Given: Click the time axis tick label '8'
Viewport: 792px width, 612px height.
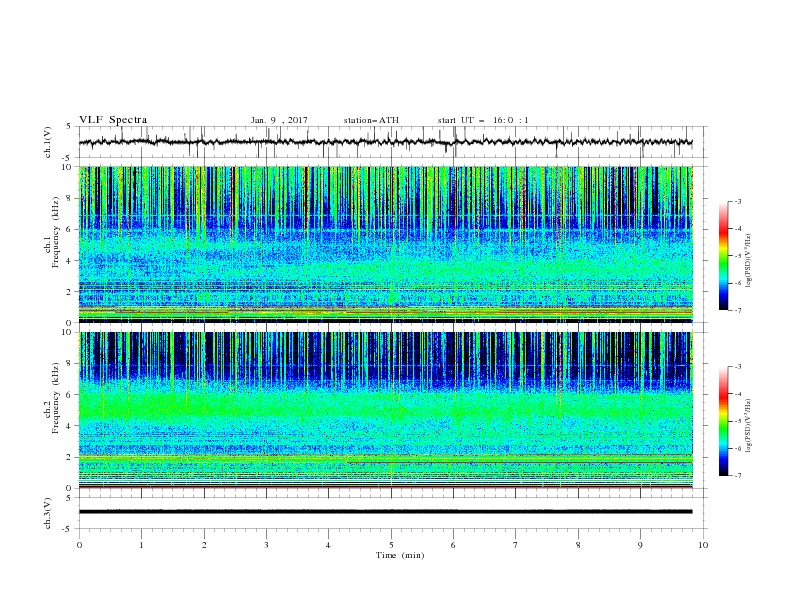Looking at the screenshot, I should 578,545.
